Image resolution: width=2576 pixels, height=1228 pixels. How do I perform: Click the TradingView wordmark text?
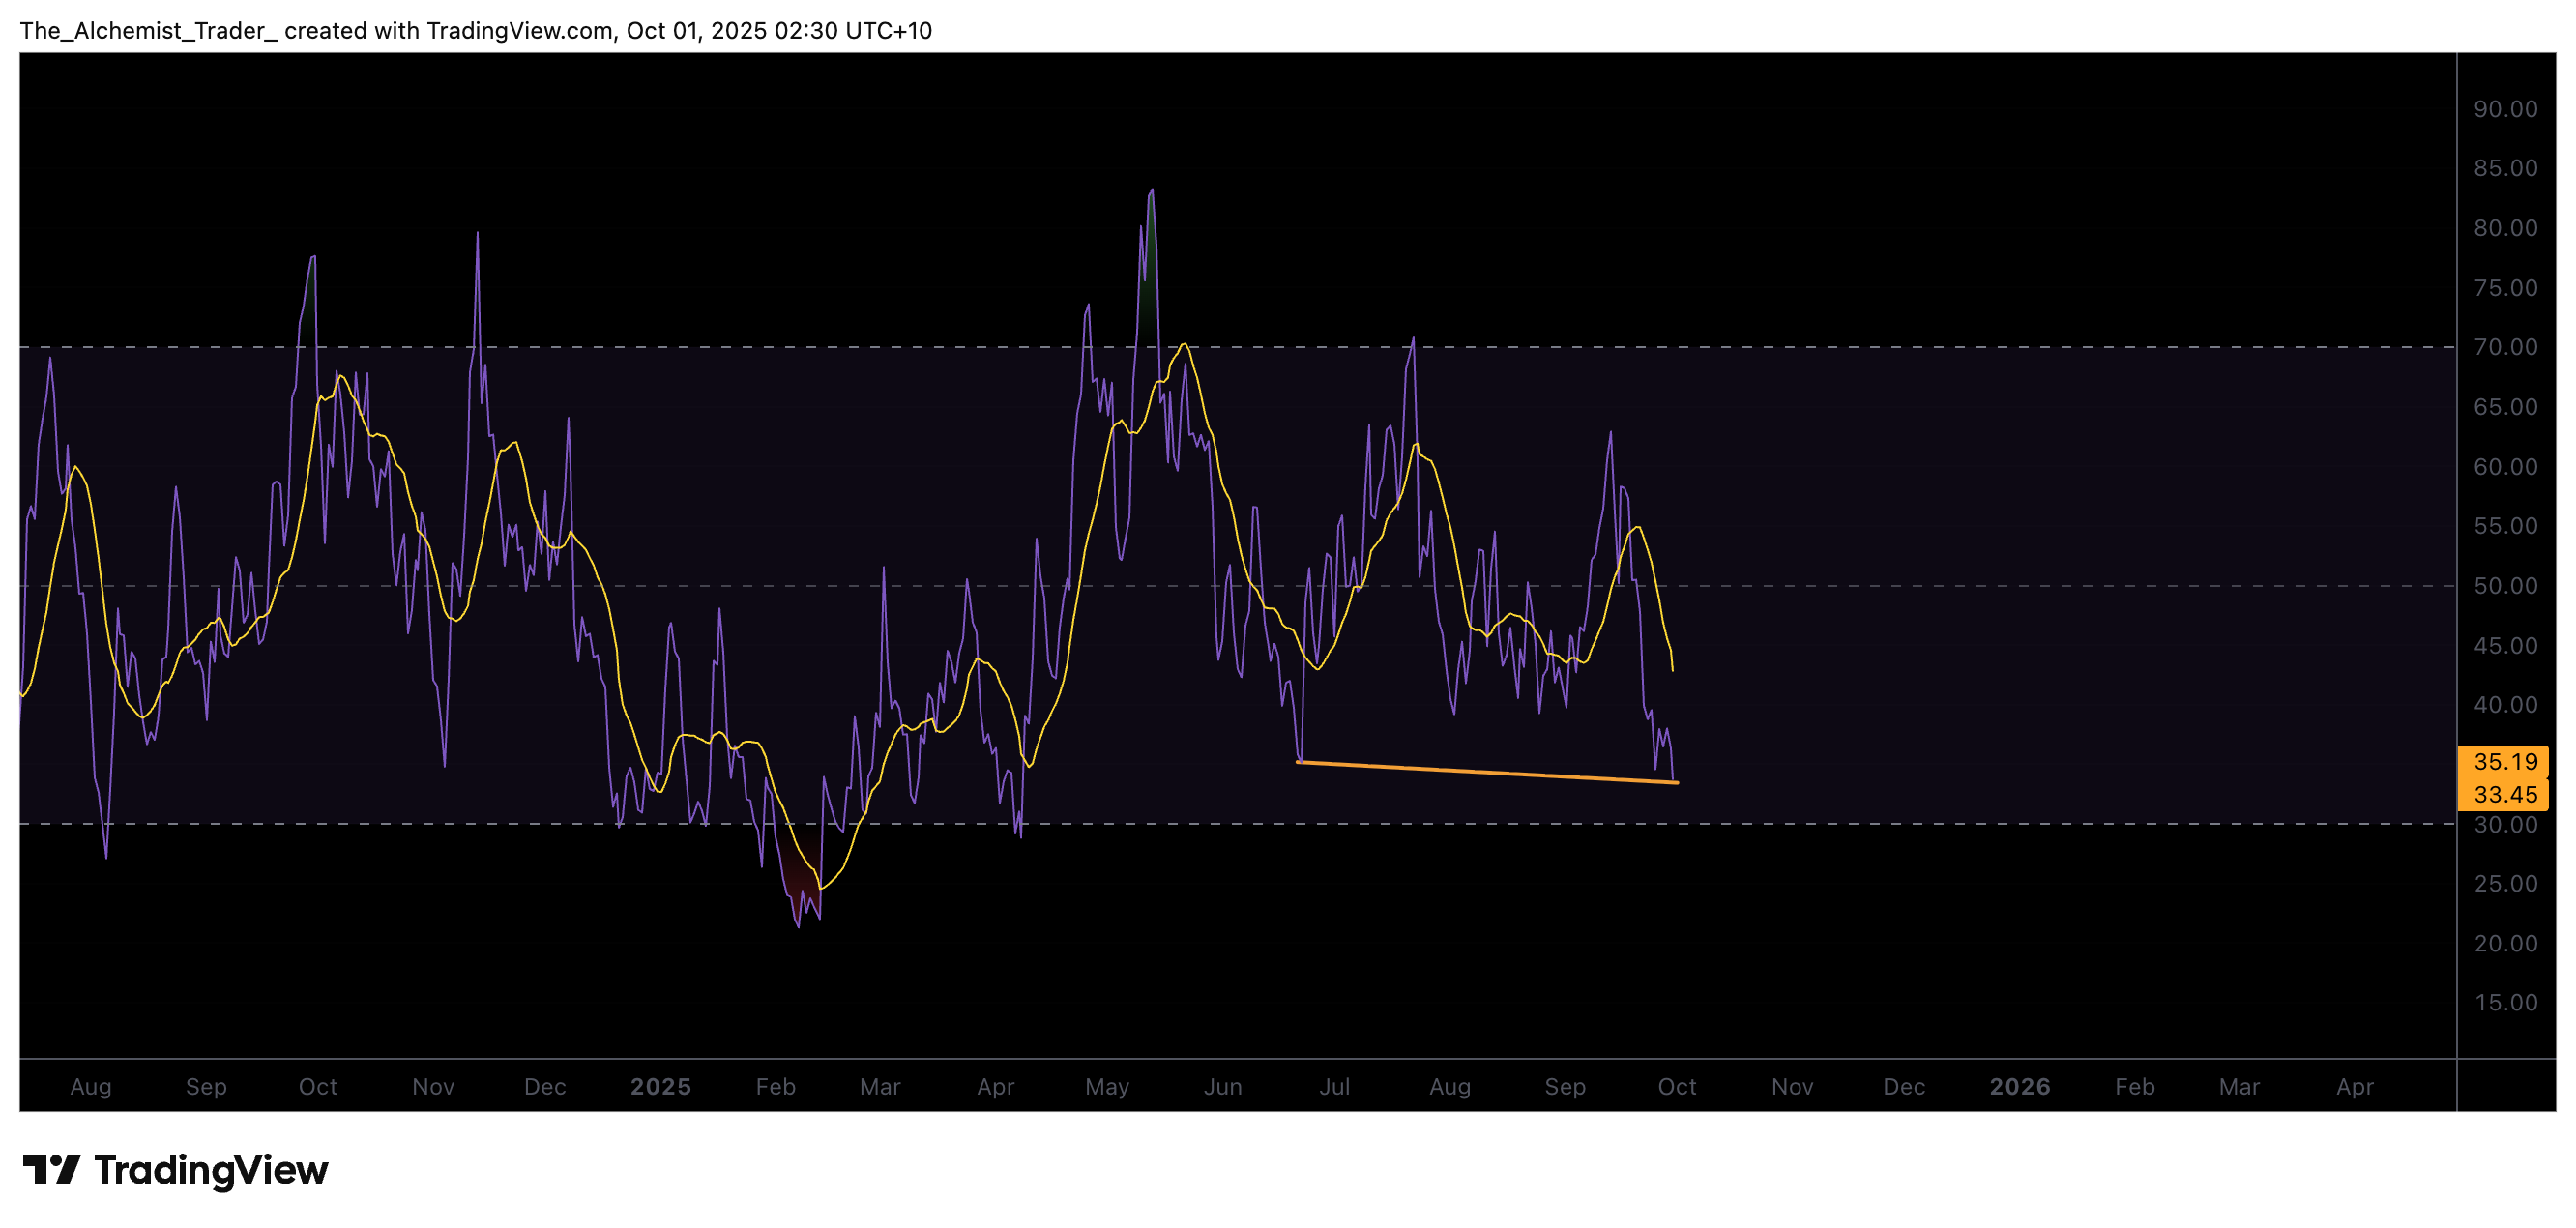[216, 1170]
